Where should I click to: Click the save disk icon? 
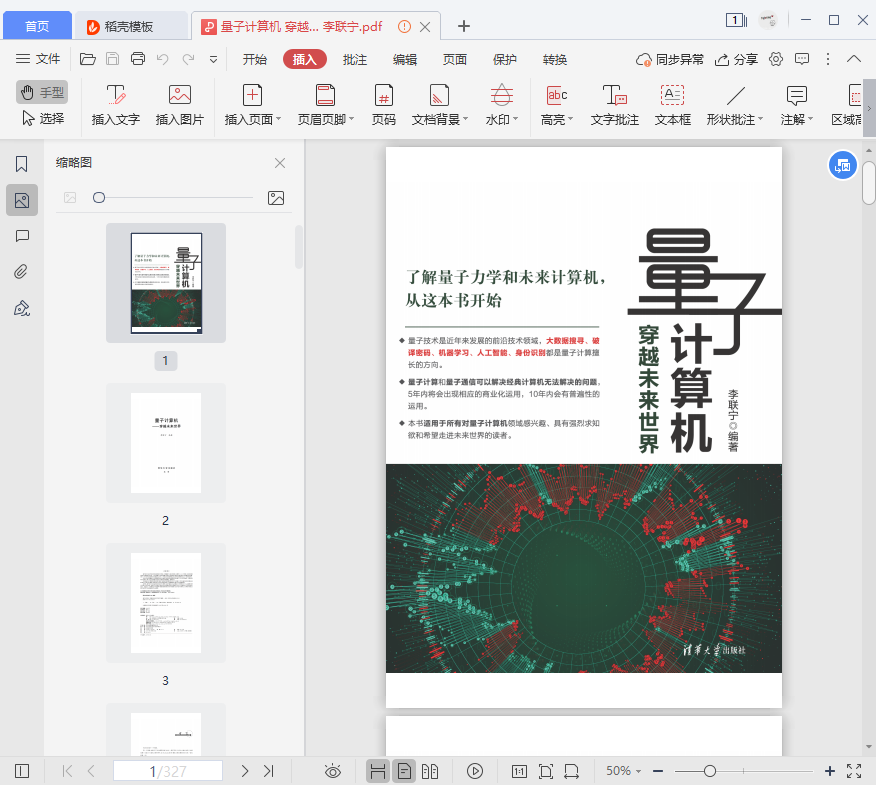coord(113,59)
